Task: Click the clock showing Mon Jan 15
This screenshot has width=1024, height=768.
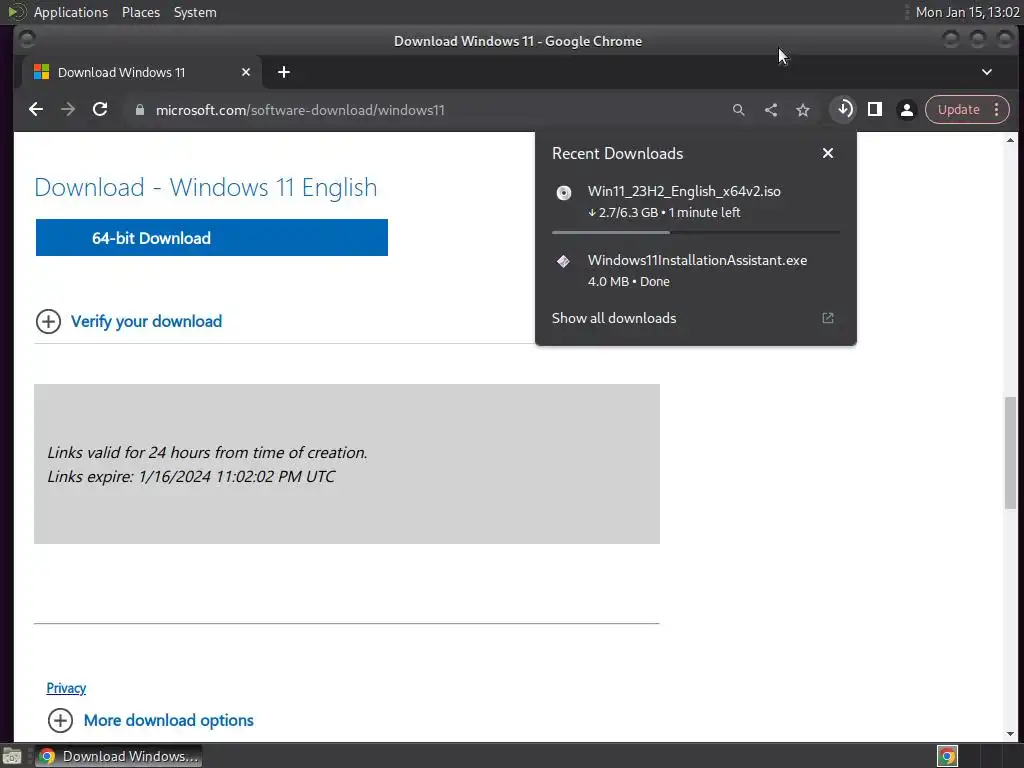Action: click(x=967, y=12)
